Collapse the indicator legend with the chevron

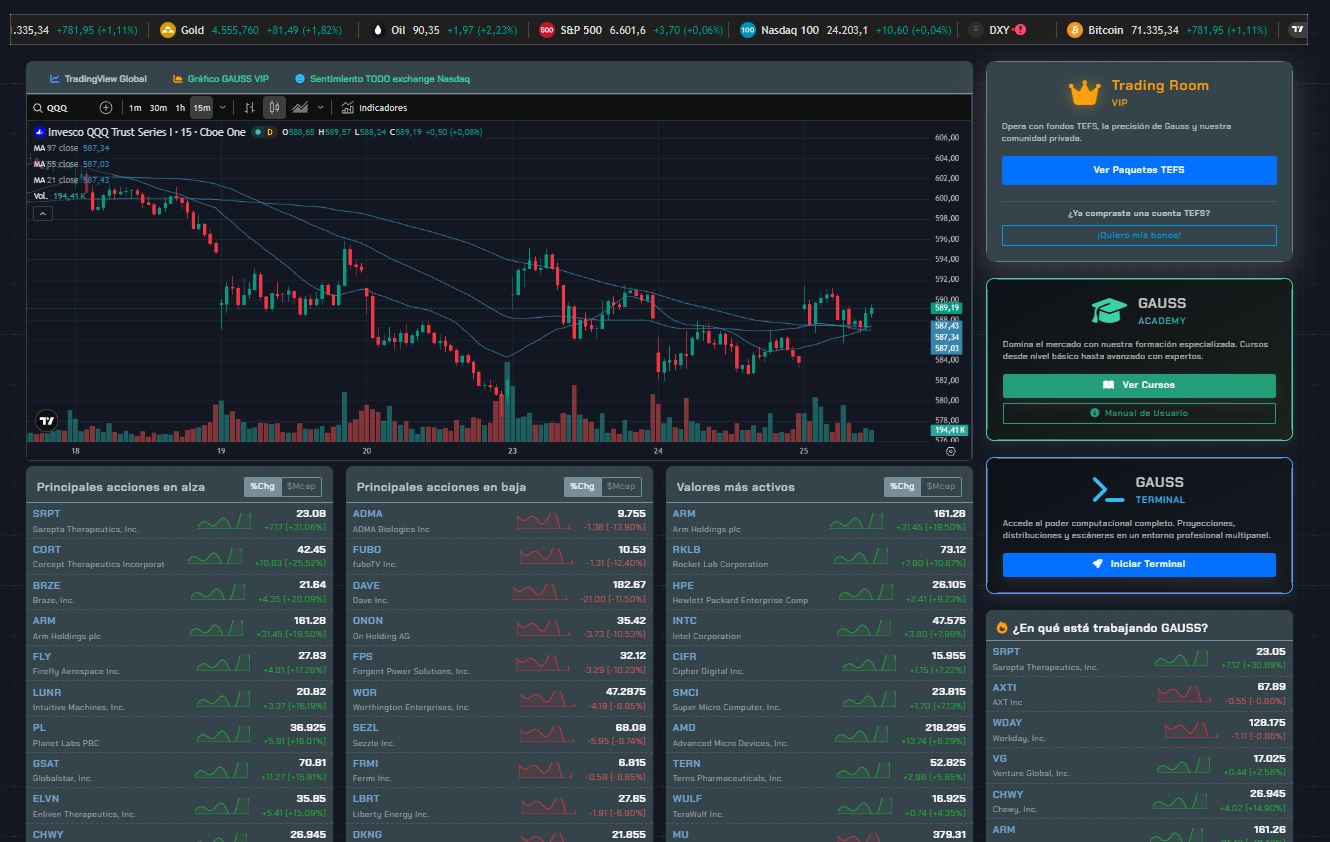(42, 213)
